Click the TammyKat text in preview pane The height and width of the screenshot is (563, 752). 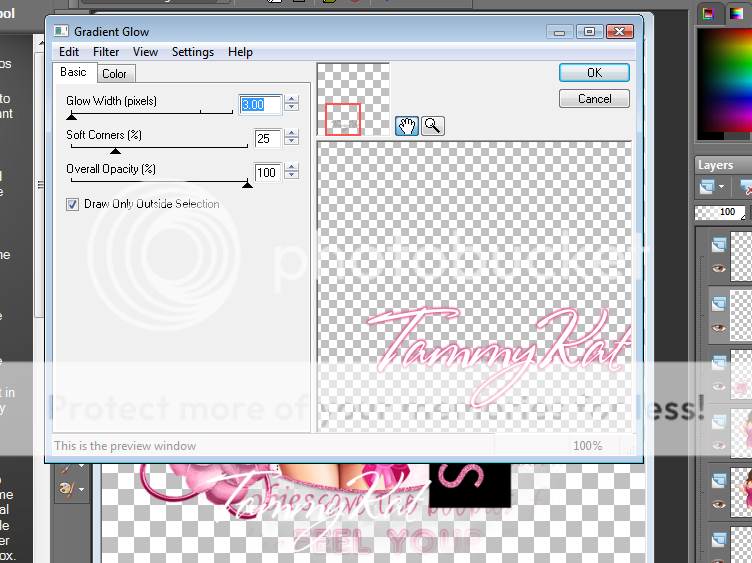click(500, 357)
